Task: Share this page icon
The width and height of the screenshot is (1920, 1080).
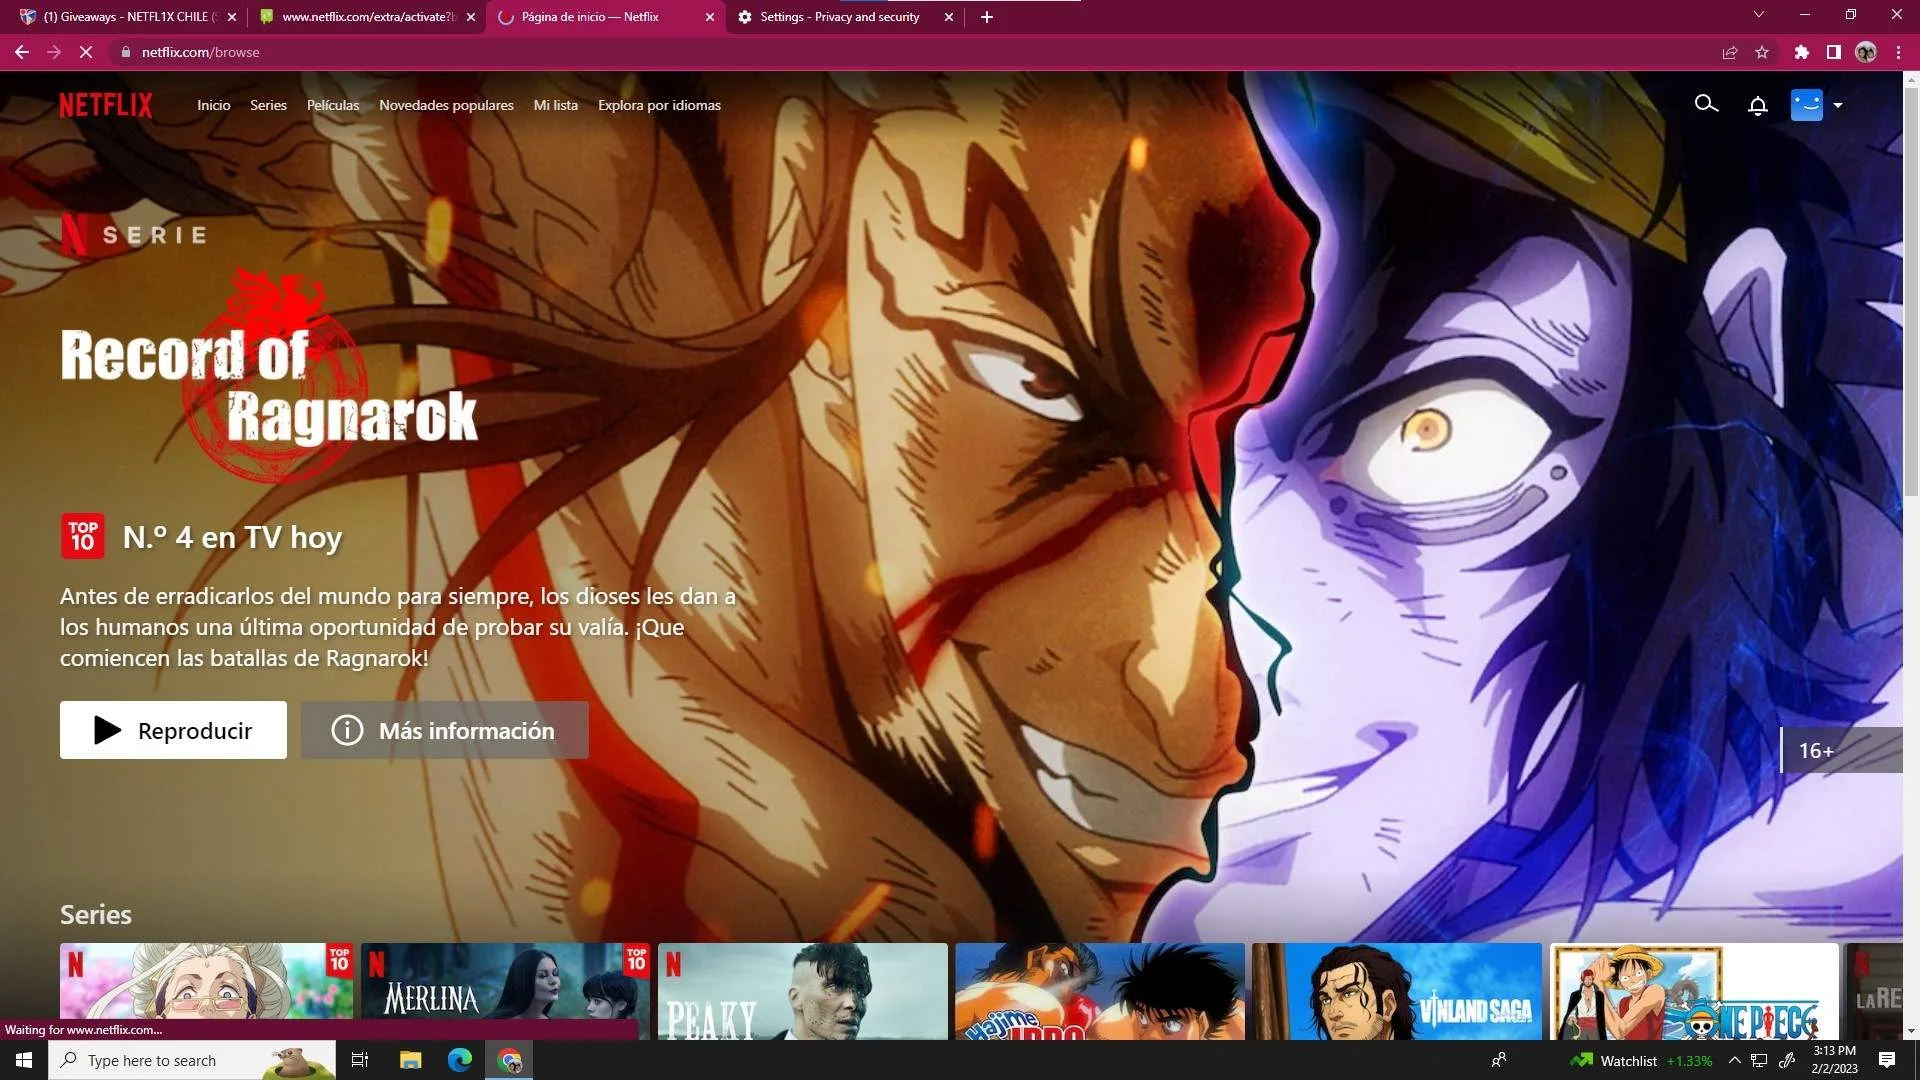Action: (1730, 52)
